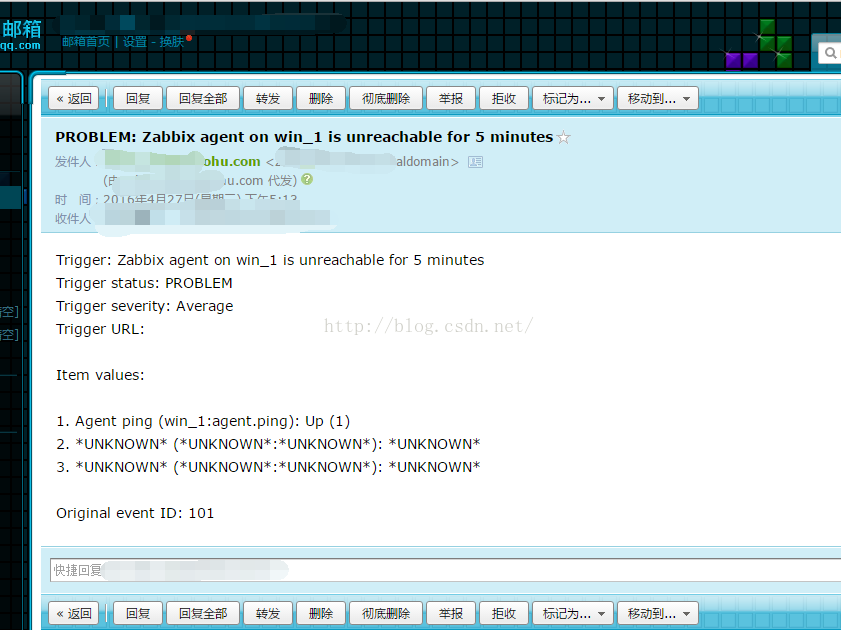The image size is (841, 630).
Task: Open 换肤 change skin link
Action: [x=172, y=42]
